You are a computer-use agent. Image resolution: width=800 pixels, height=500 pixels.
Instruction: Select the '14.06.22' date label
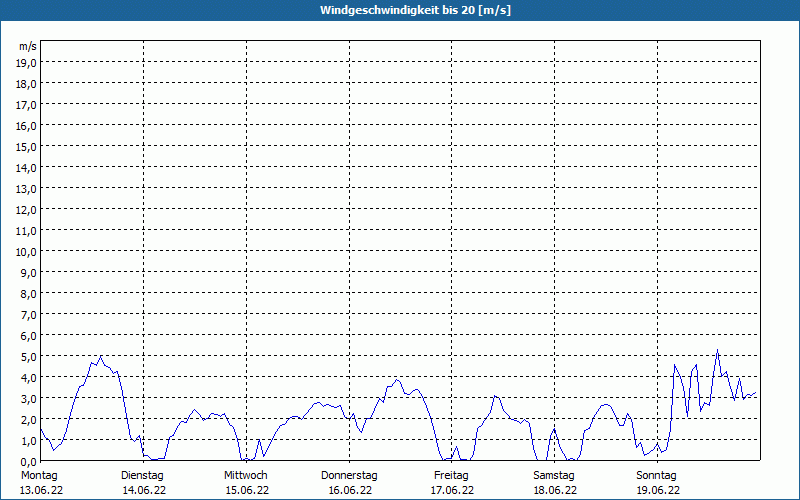pos(144,490)
